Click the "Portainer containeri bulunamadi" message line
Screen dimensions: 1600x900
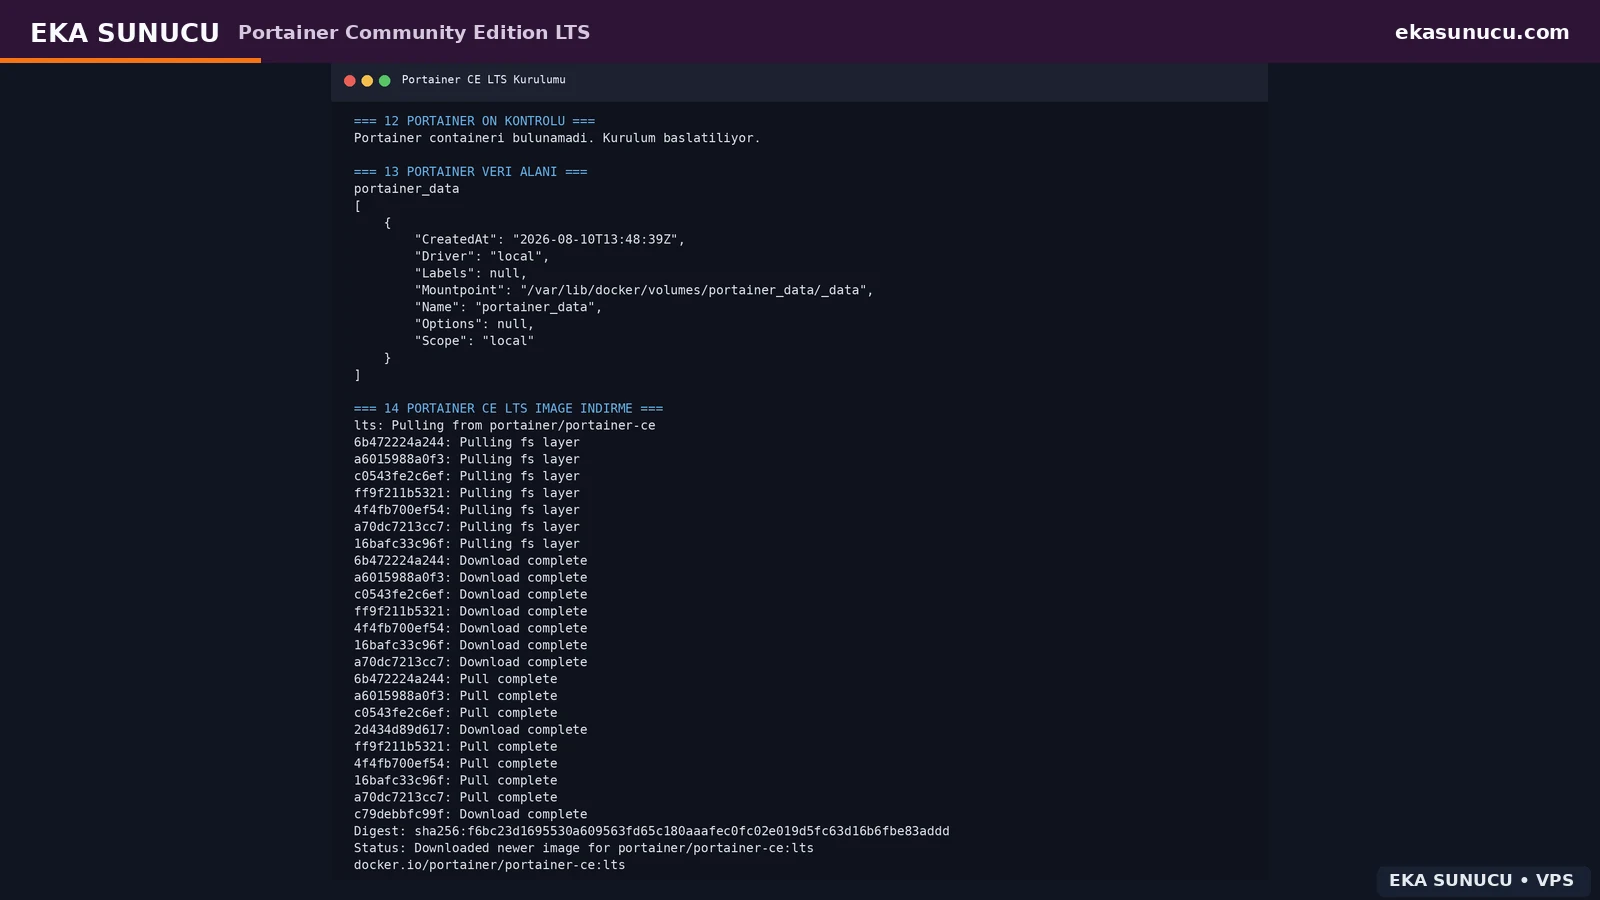[557, 138]
